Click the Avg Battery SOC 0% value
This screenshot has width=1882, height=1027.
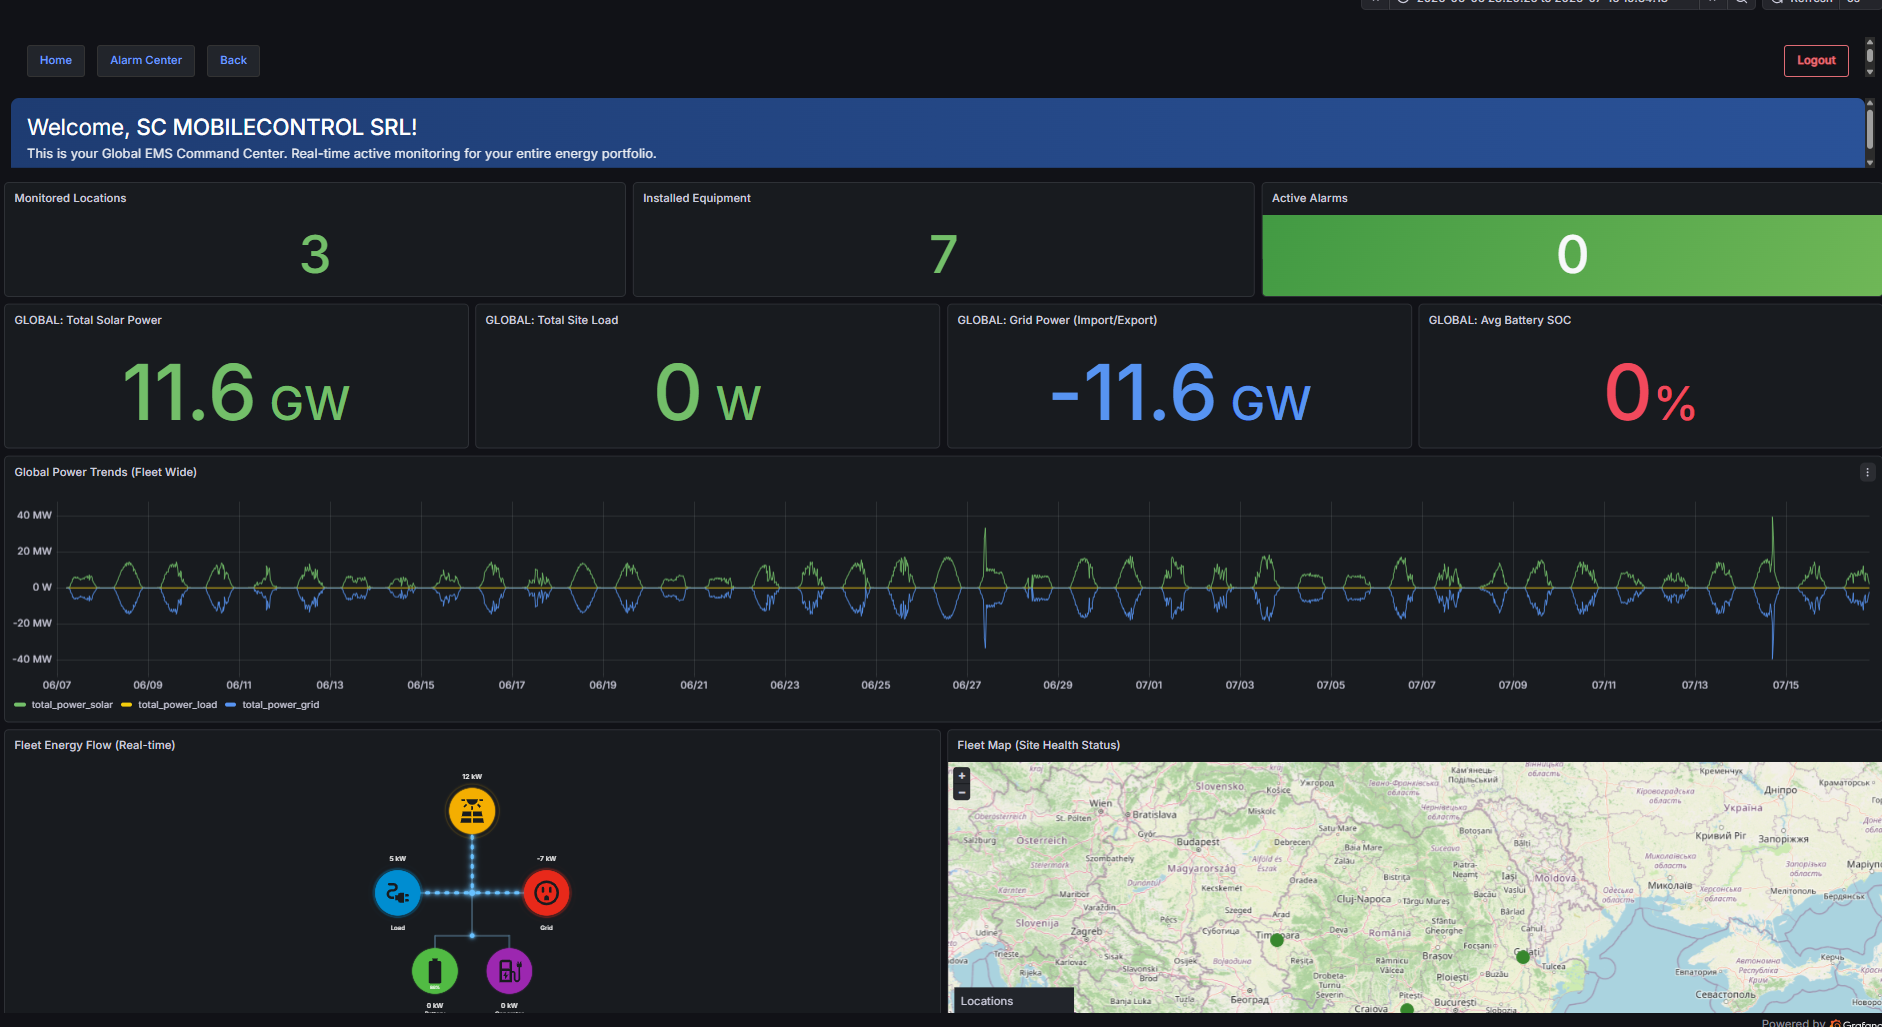pos(1650,392)
